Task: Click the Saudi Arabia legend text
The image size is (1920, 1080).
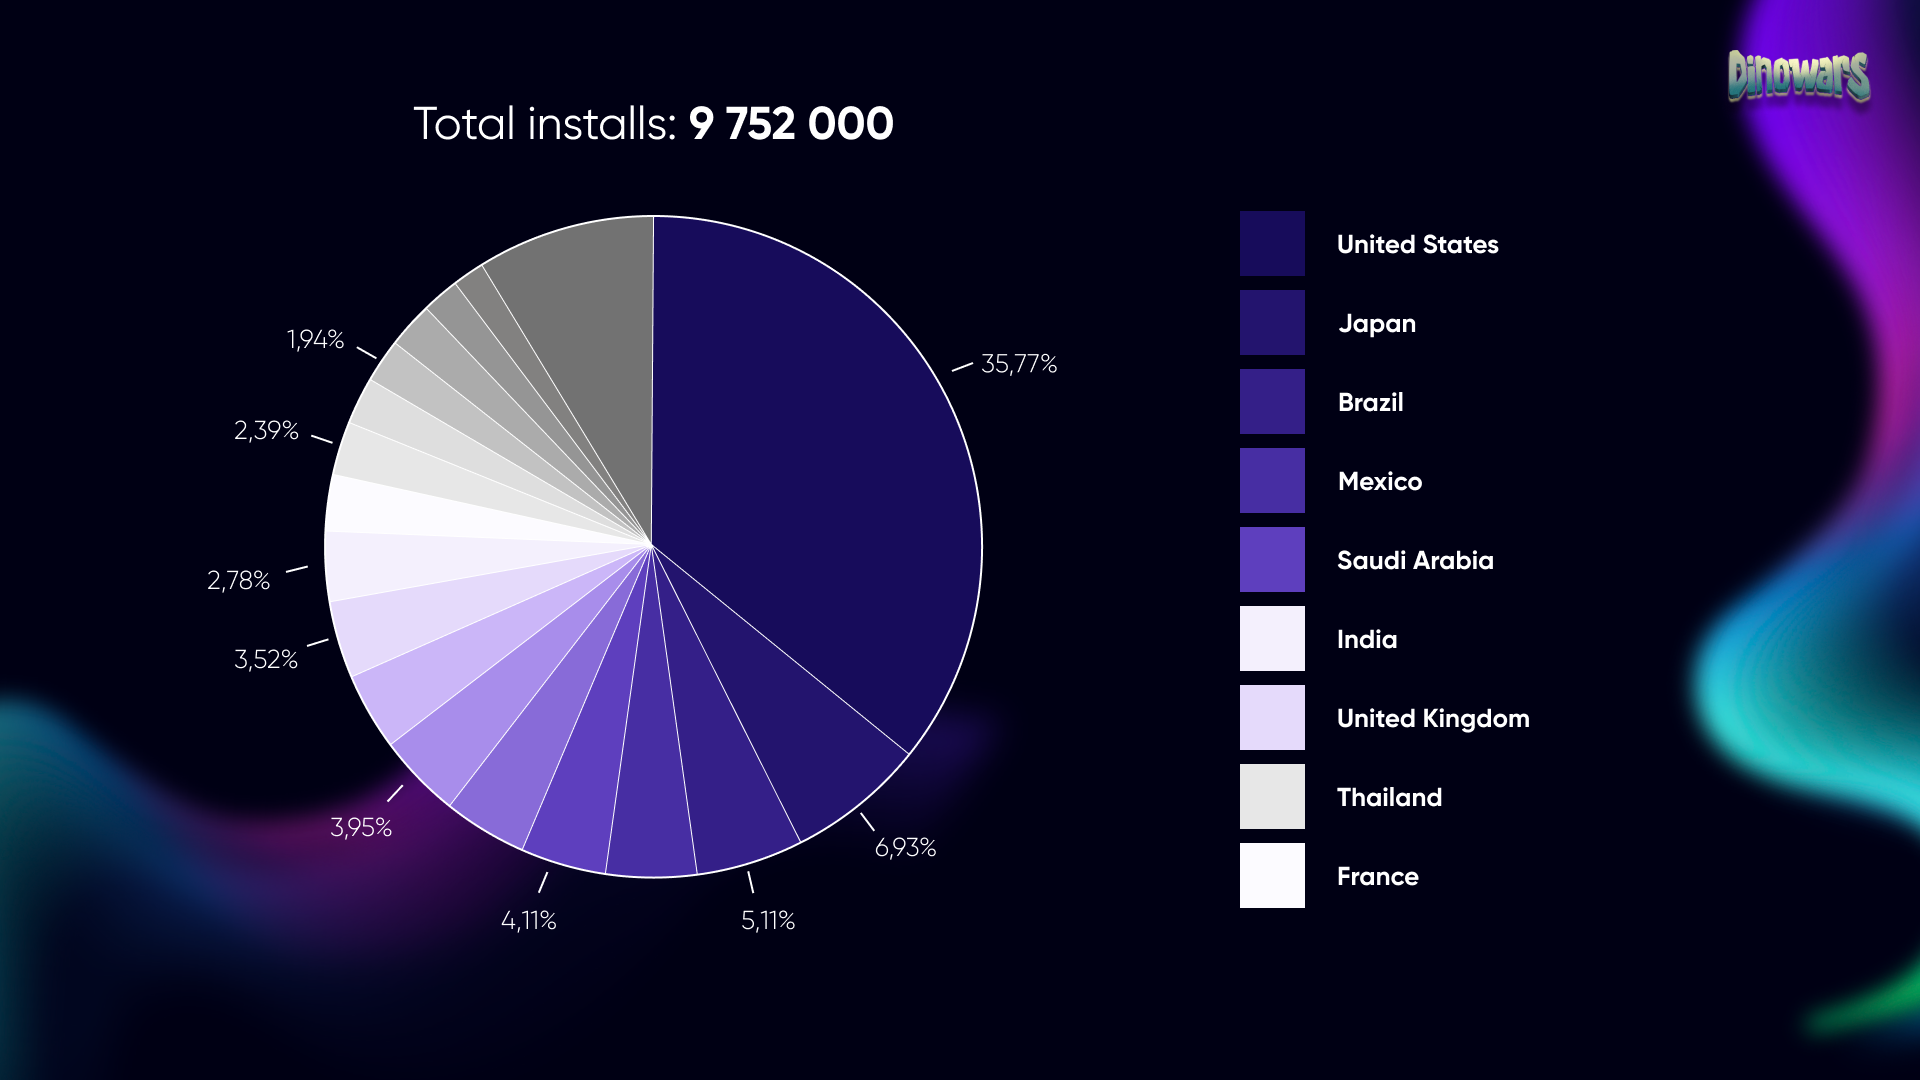Action: click(1414, 560)
